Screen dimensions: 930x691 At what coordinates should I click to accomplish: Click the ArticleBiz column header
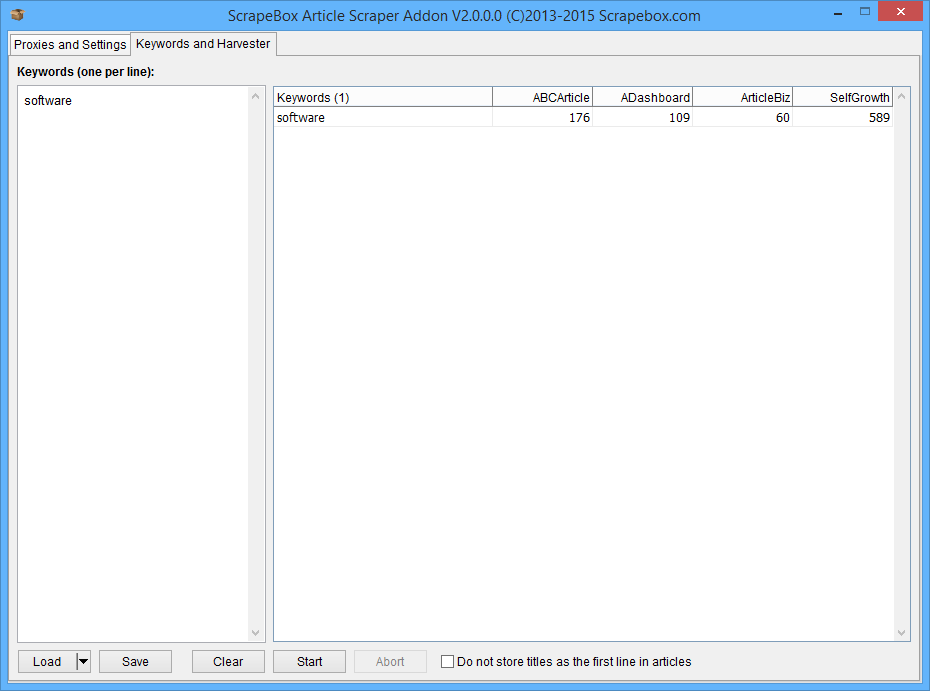point(742,97)
